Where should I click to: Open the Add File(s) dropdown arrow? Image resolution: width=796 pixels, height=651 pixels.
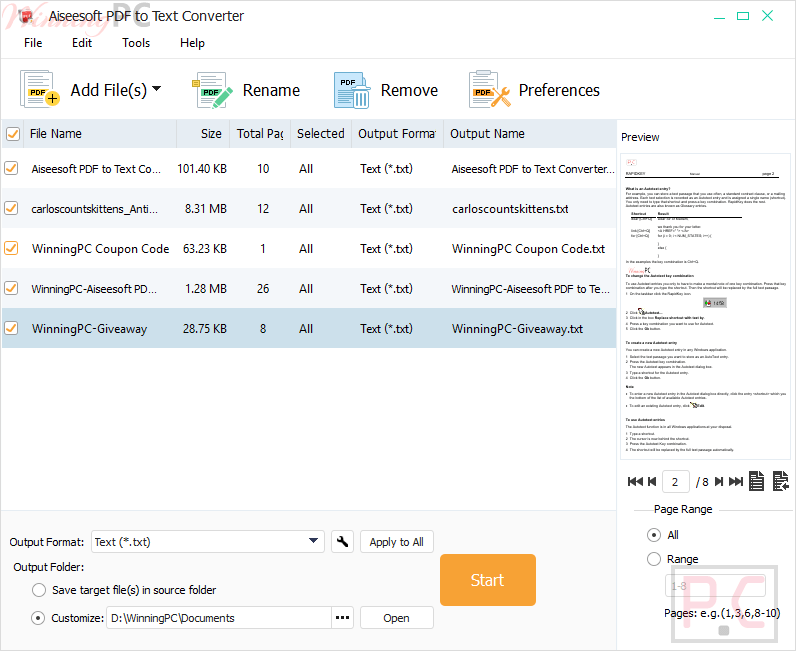[157, 89]
